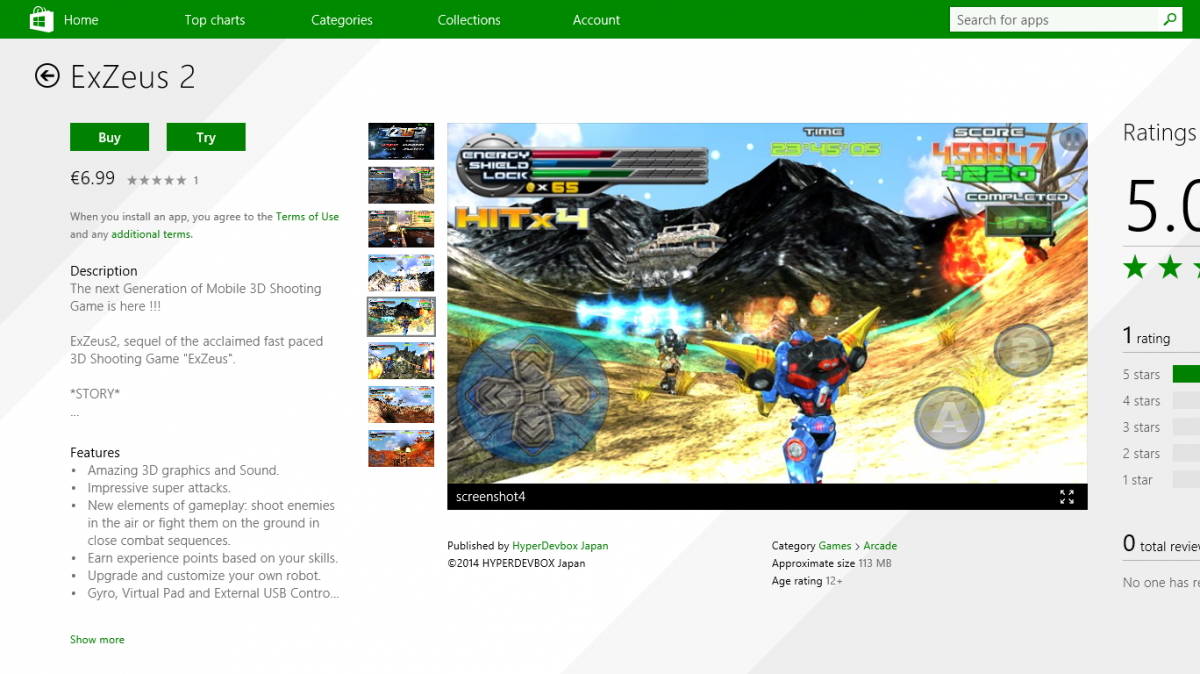The image size is (1200, 674).
Task: Click the Windows Store logo icon
Action: 41,19
